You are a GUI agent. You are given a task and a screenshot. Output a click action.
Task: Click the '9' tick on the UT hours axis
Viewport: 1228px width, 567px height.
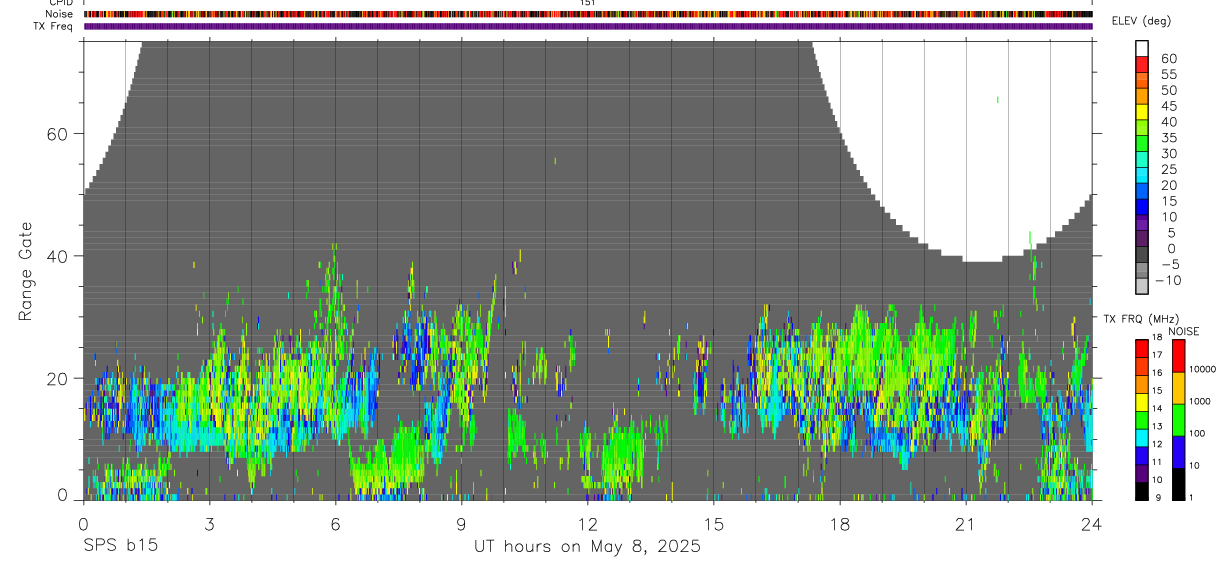(x=461, y=523)
